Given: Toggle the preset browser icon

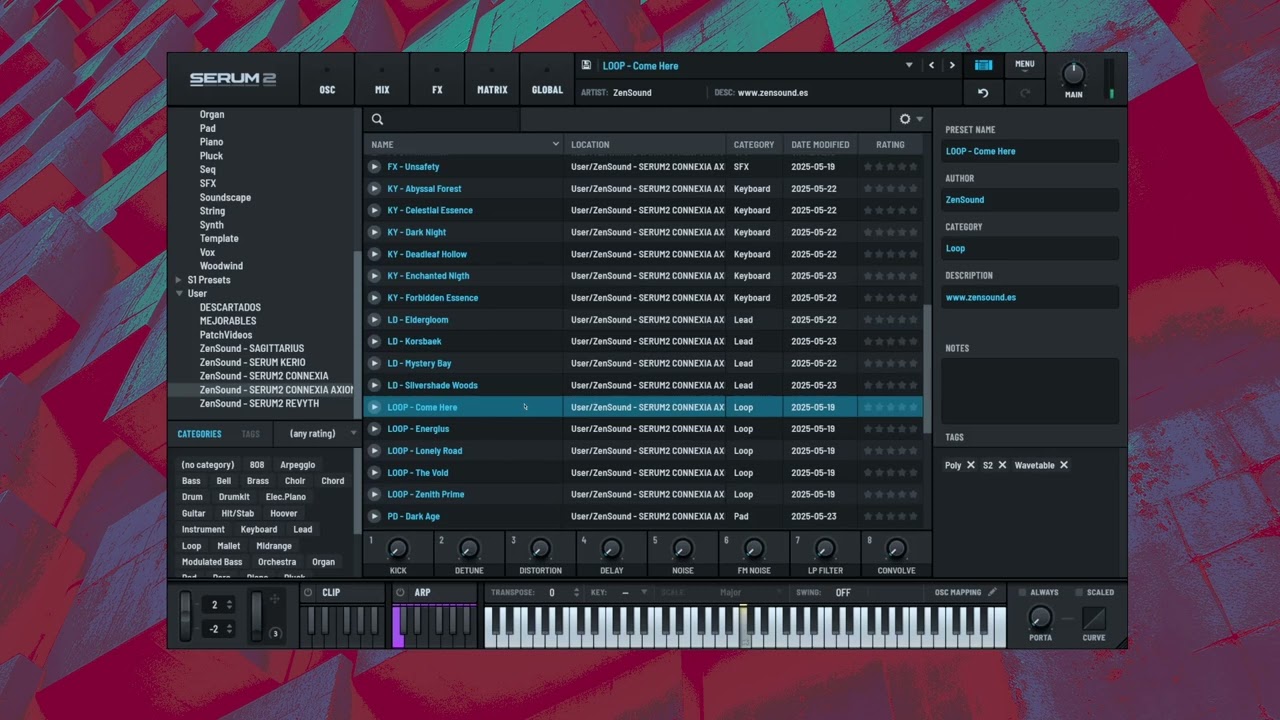Looking at the screenshot, I should click(984, 65).
